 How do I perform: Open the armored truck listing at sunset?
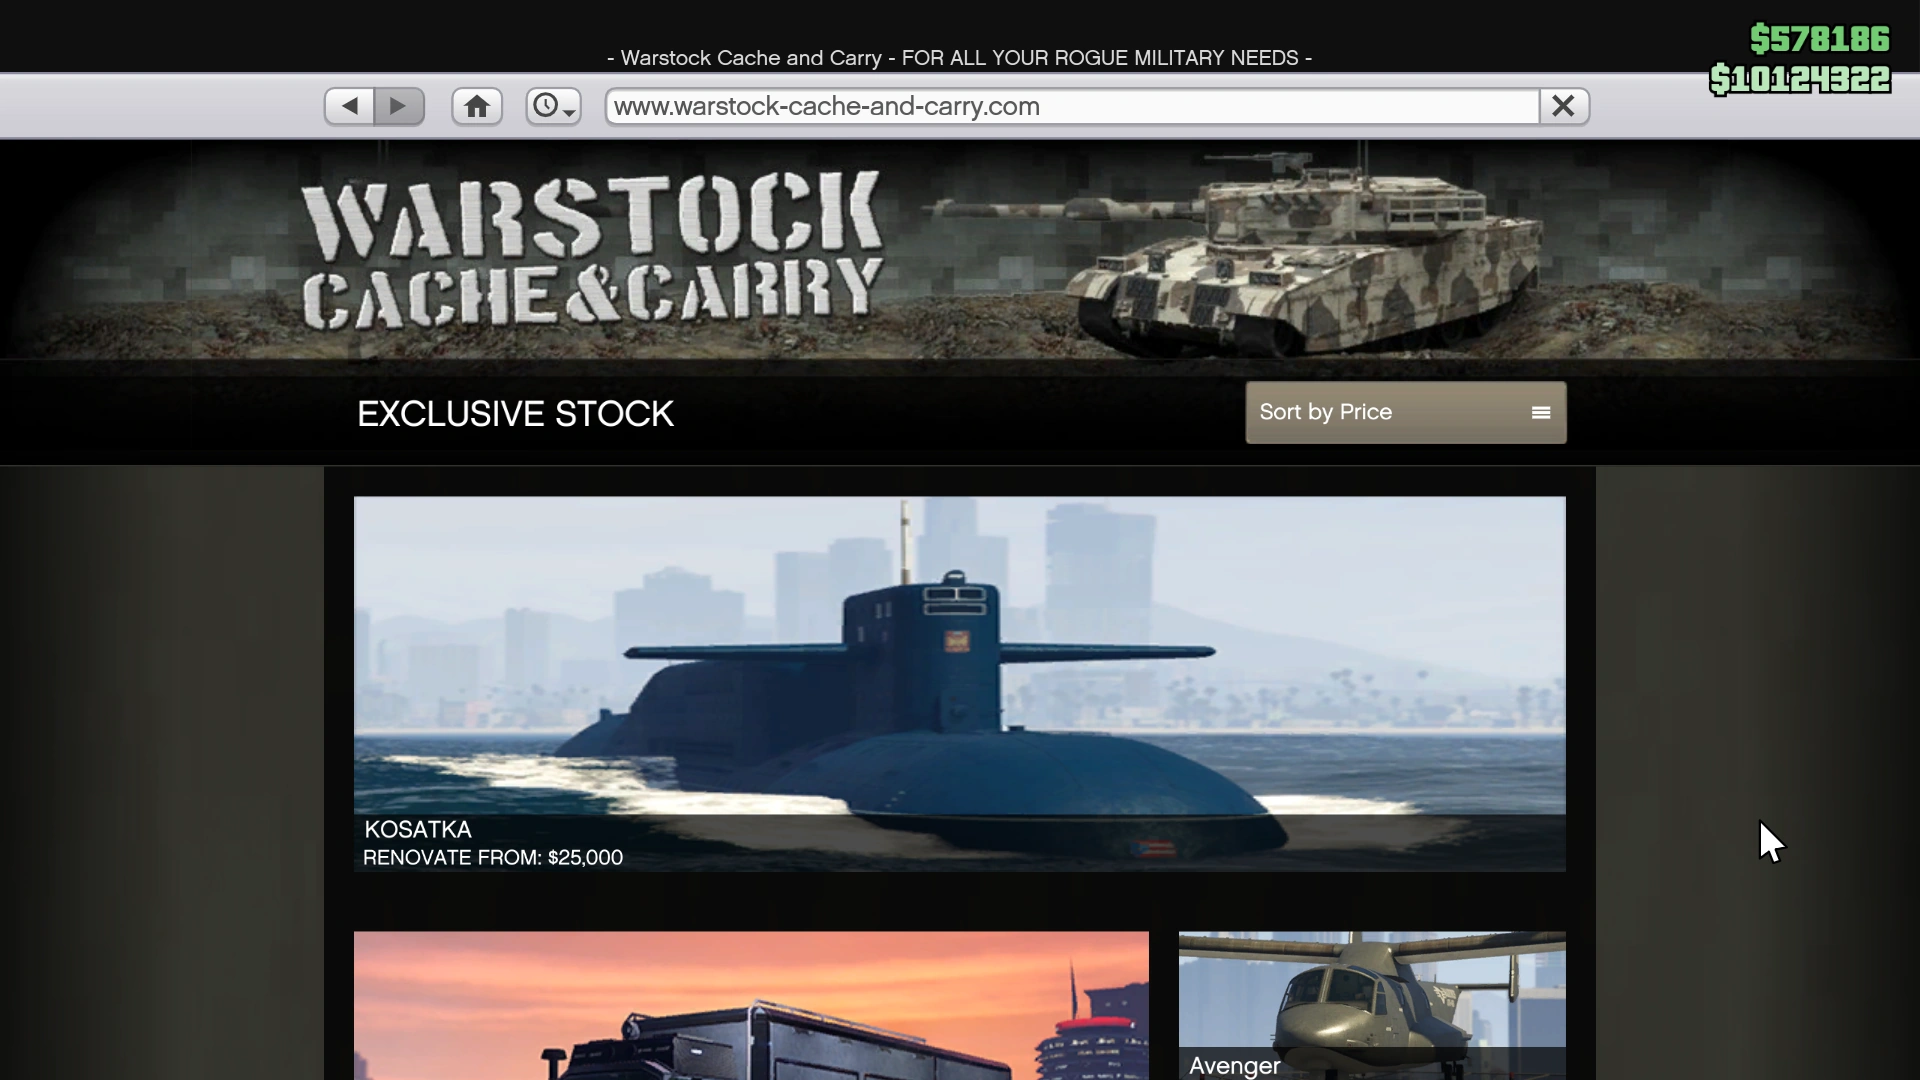tap(750, 1005)
